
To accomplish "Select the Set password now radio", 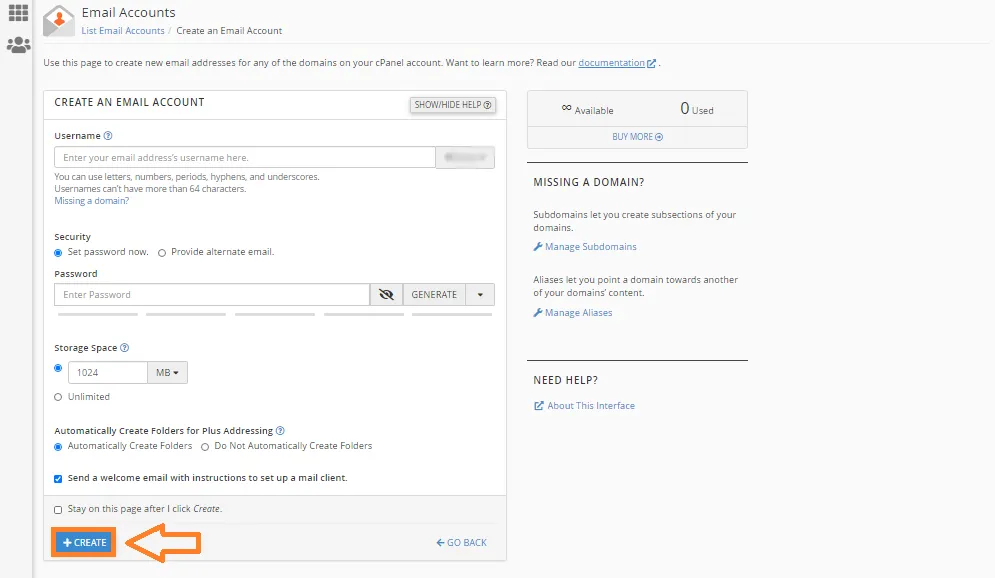I will tap(58, 253).
